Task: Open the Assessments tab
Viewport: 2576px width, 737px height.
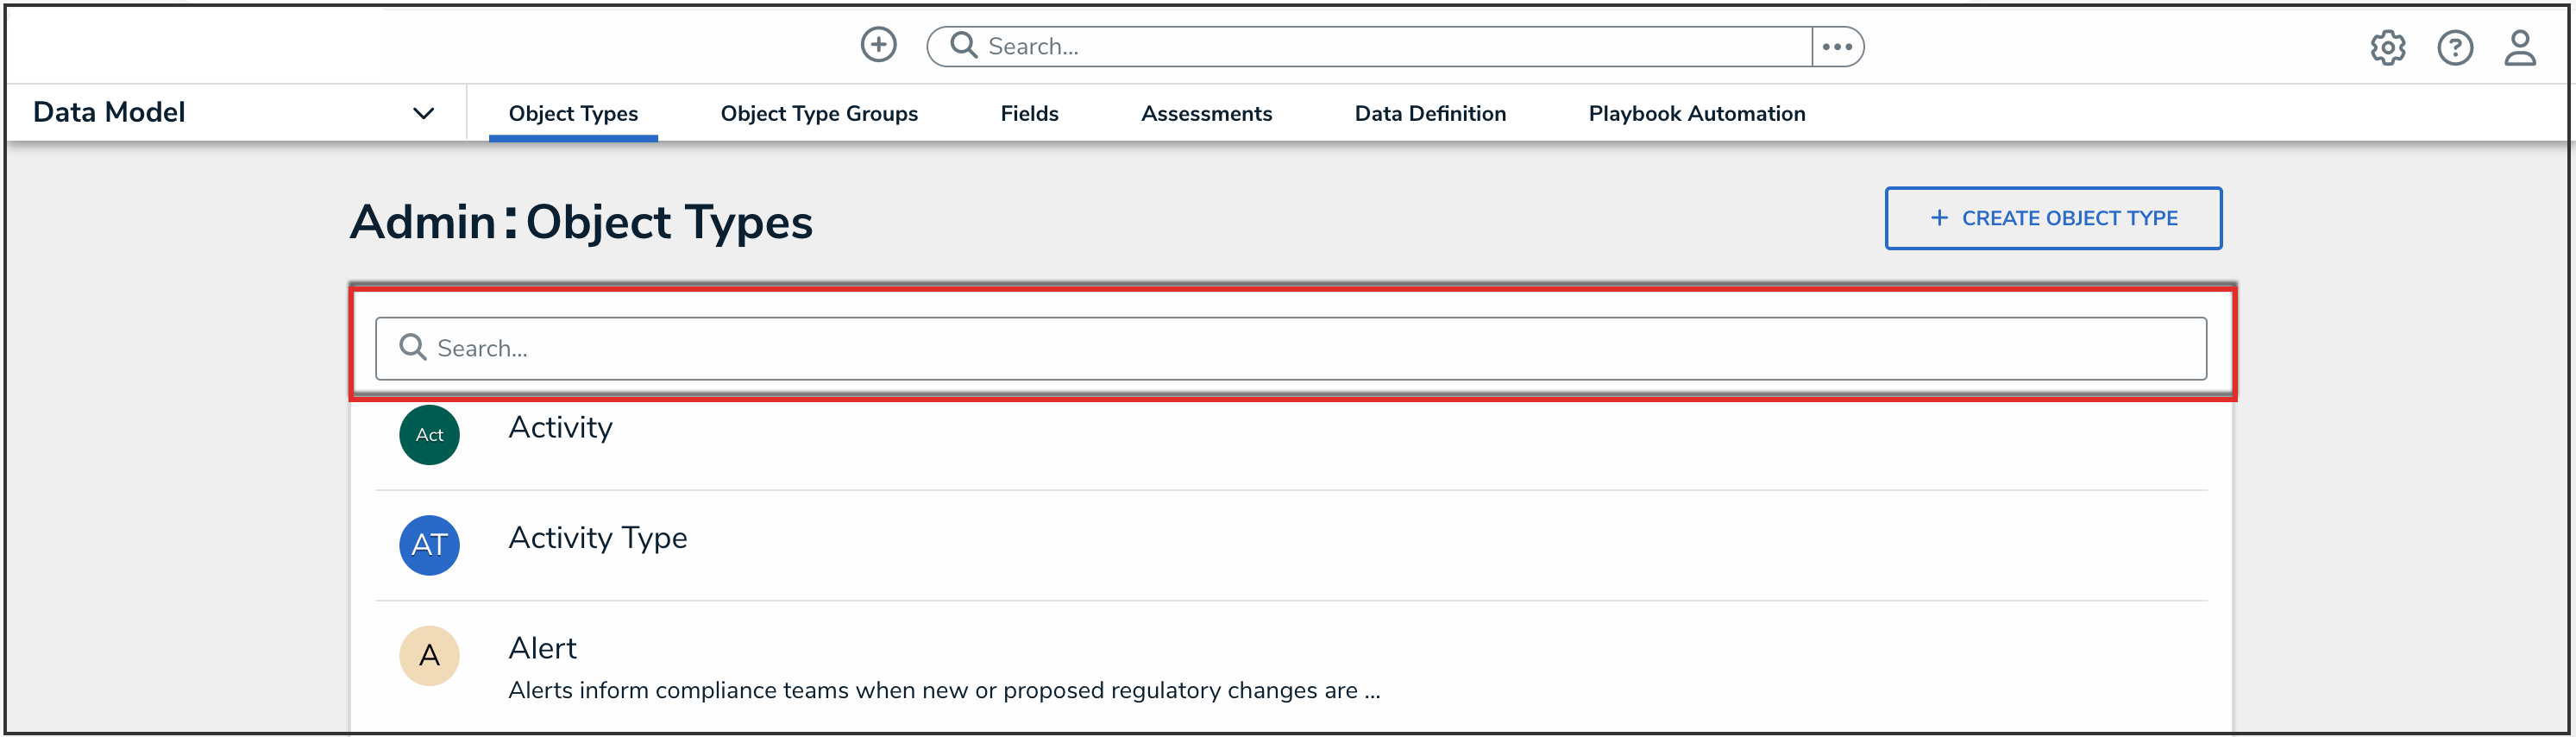Action: (1206, 114)
